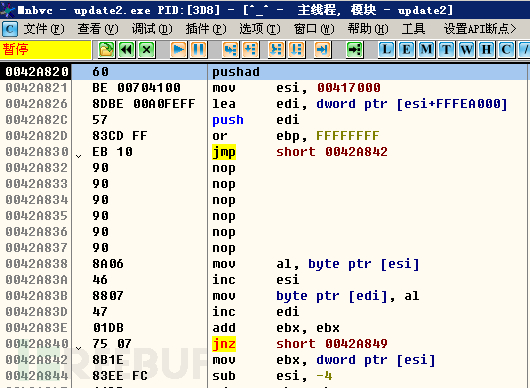Open the 查看(V) menu
The image size is (530, 388).
pyautogui.click(x=98, y=29)
